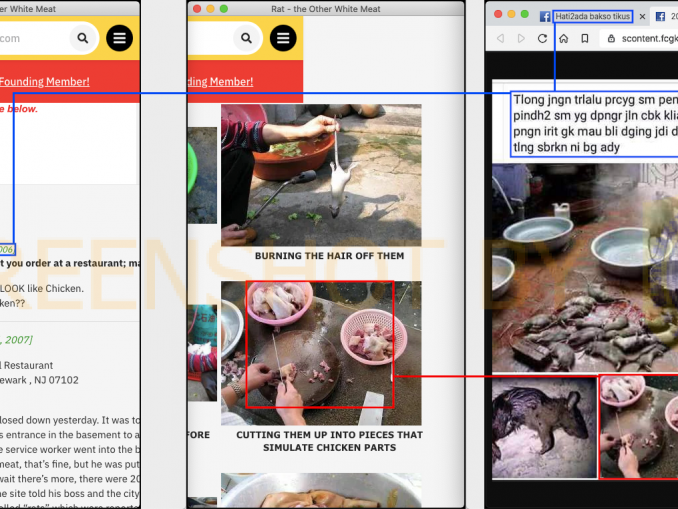The width and height of the screenshot is (678, 509).
Task: Open the burning the hair off them photo
Action: (321, 175)
